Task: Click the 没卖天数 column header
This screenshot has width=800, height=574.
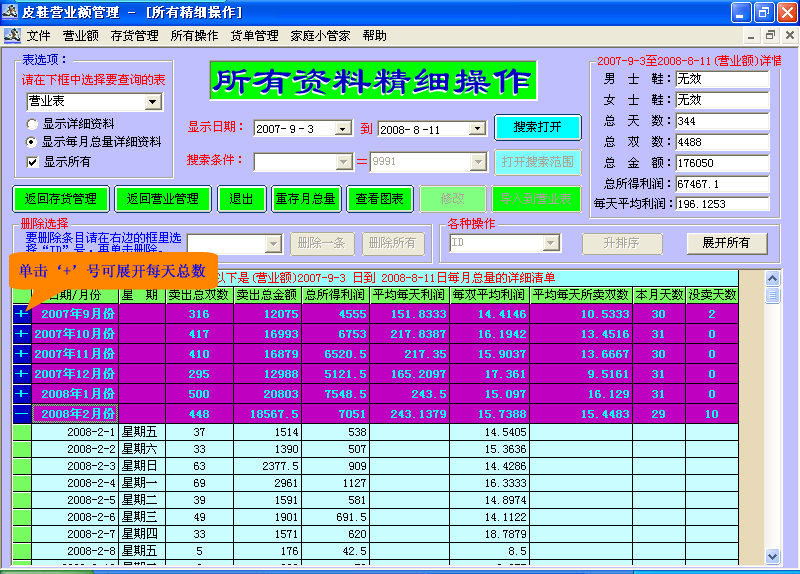Action: pos(712,295)
